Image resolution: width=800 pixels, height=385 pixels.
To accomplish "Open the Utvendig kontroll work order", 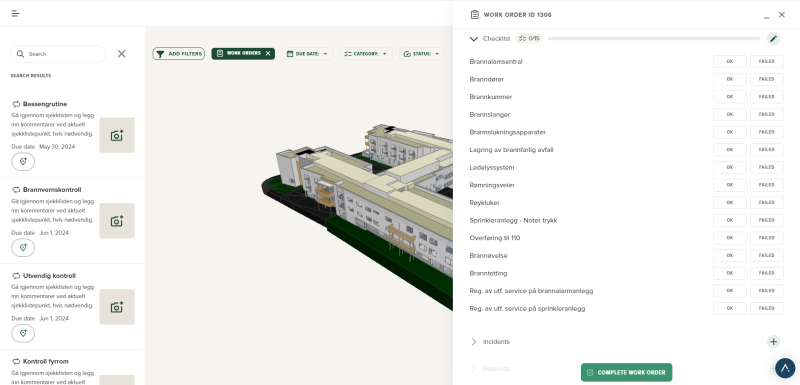I will coord(49,276).
